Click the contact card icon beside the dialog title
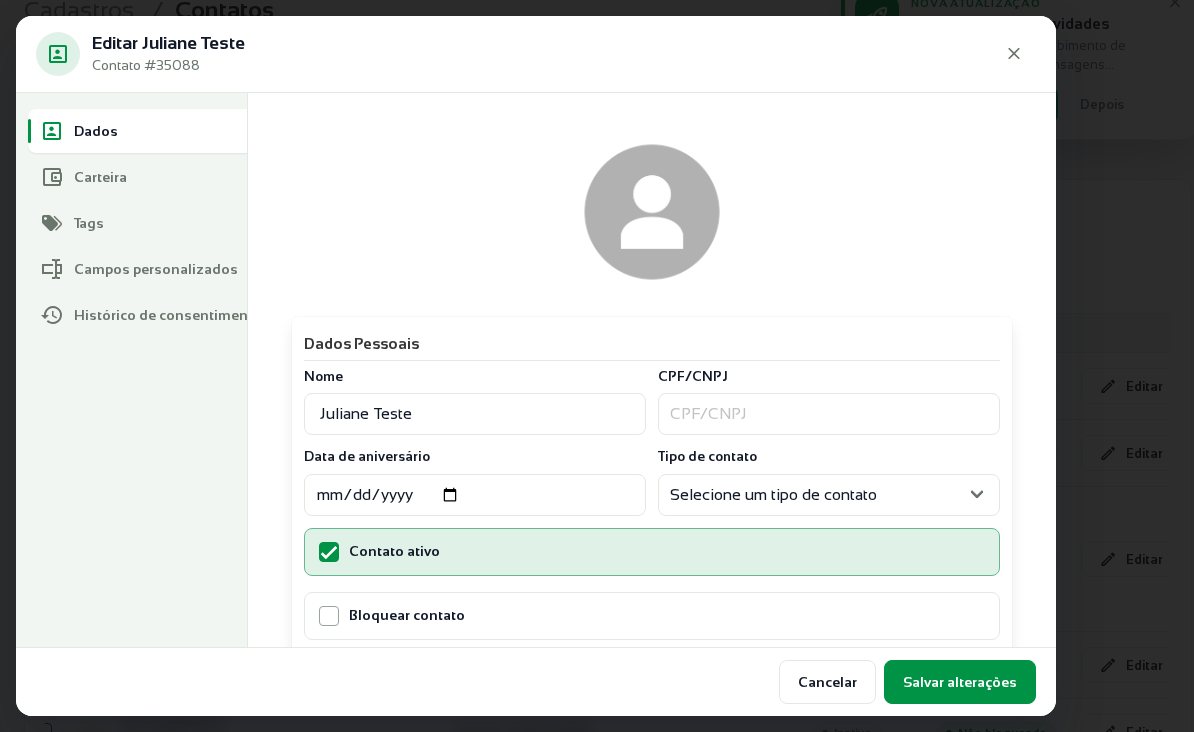Viewport: 1194px width, 732px height. tap(58, 54)
